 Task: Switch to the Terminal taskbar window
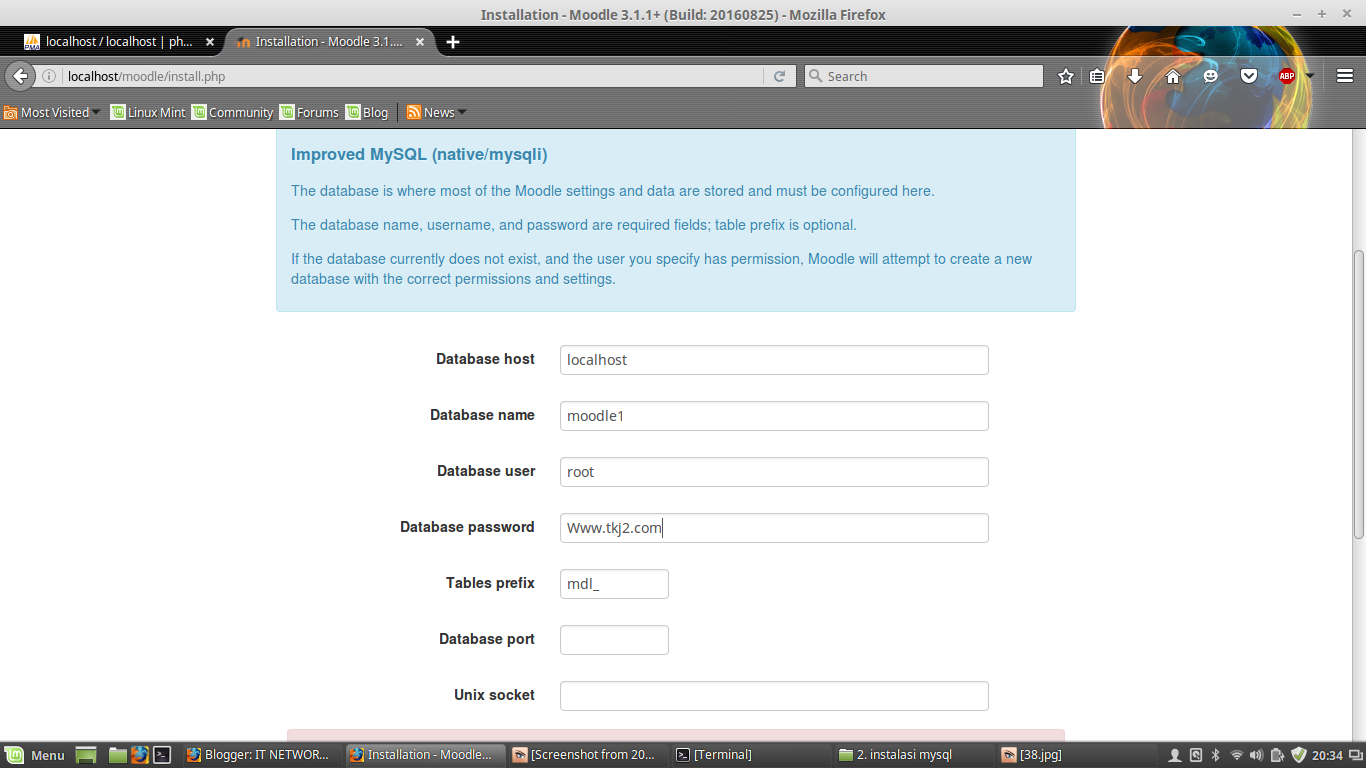point(750,755)
